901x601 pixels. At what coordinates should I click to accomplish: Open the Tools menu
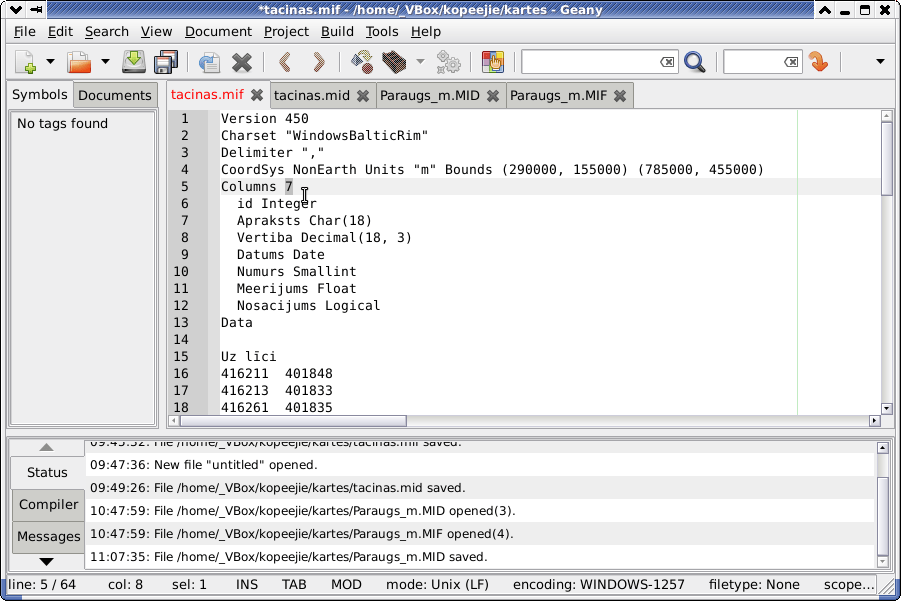coord(382,32)
